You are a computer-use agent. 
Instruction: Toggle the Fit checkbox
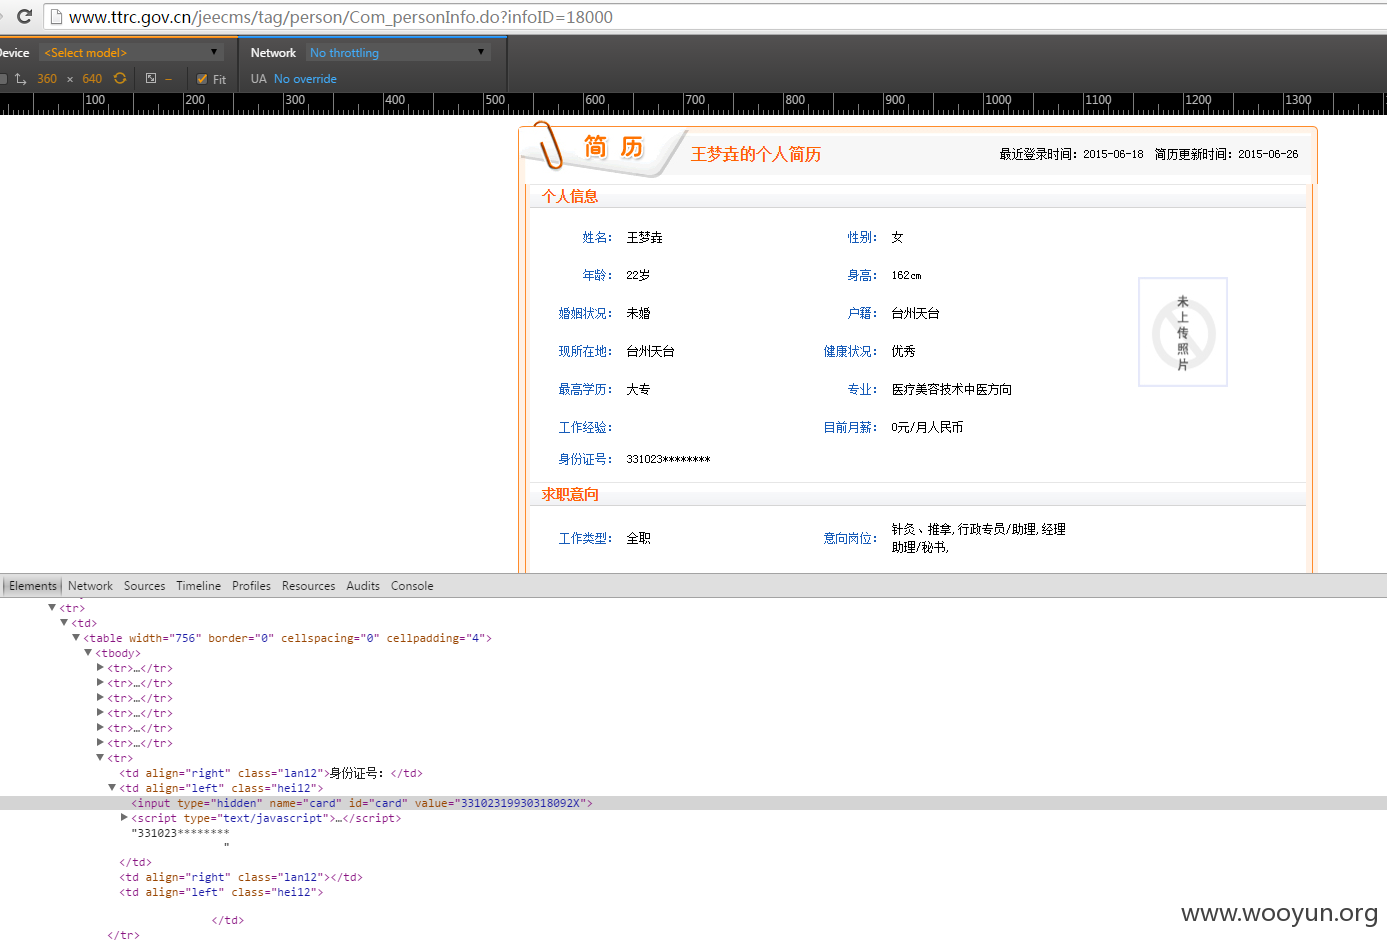click(x=202, y=79)
